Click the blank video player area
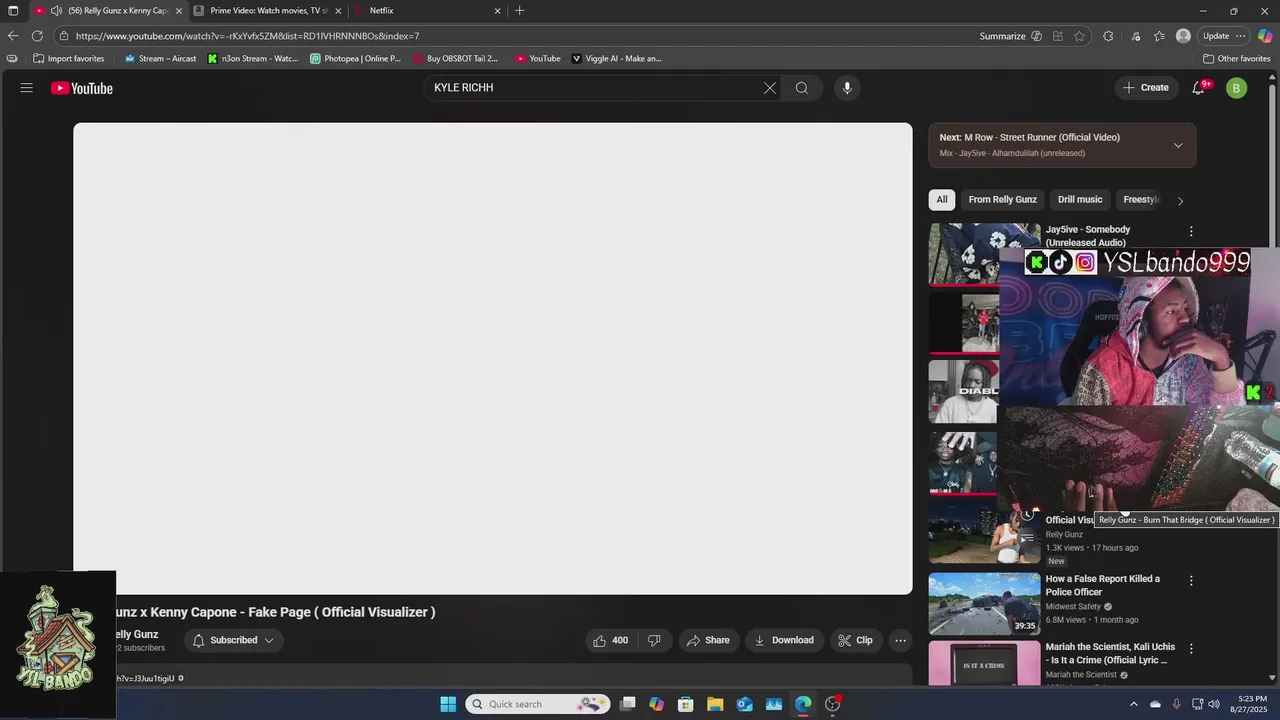 pyautogui.click(x=493, y=359)
